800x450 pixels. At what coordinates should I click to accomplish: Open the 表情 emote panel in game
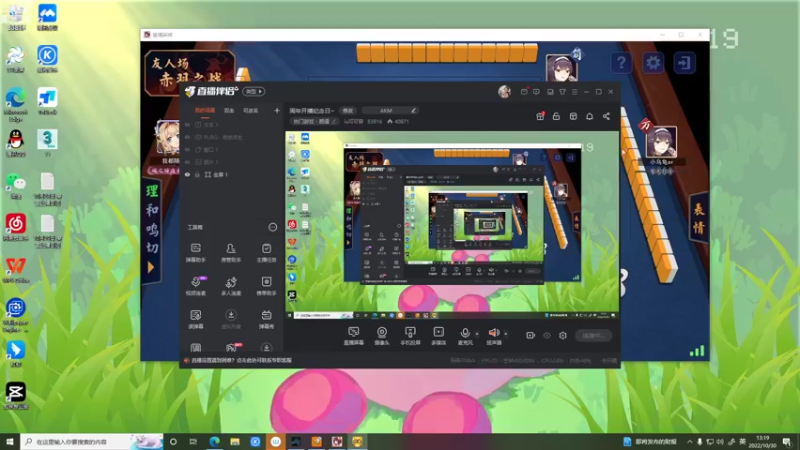point(698,218)
